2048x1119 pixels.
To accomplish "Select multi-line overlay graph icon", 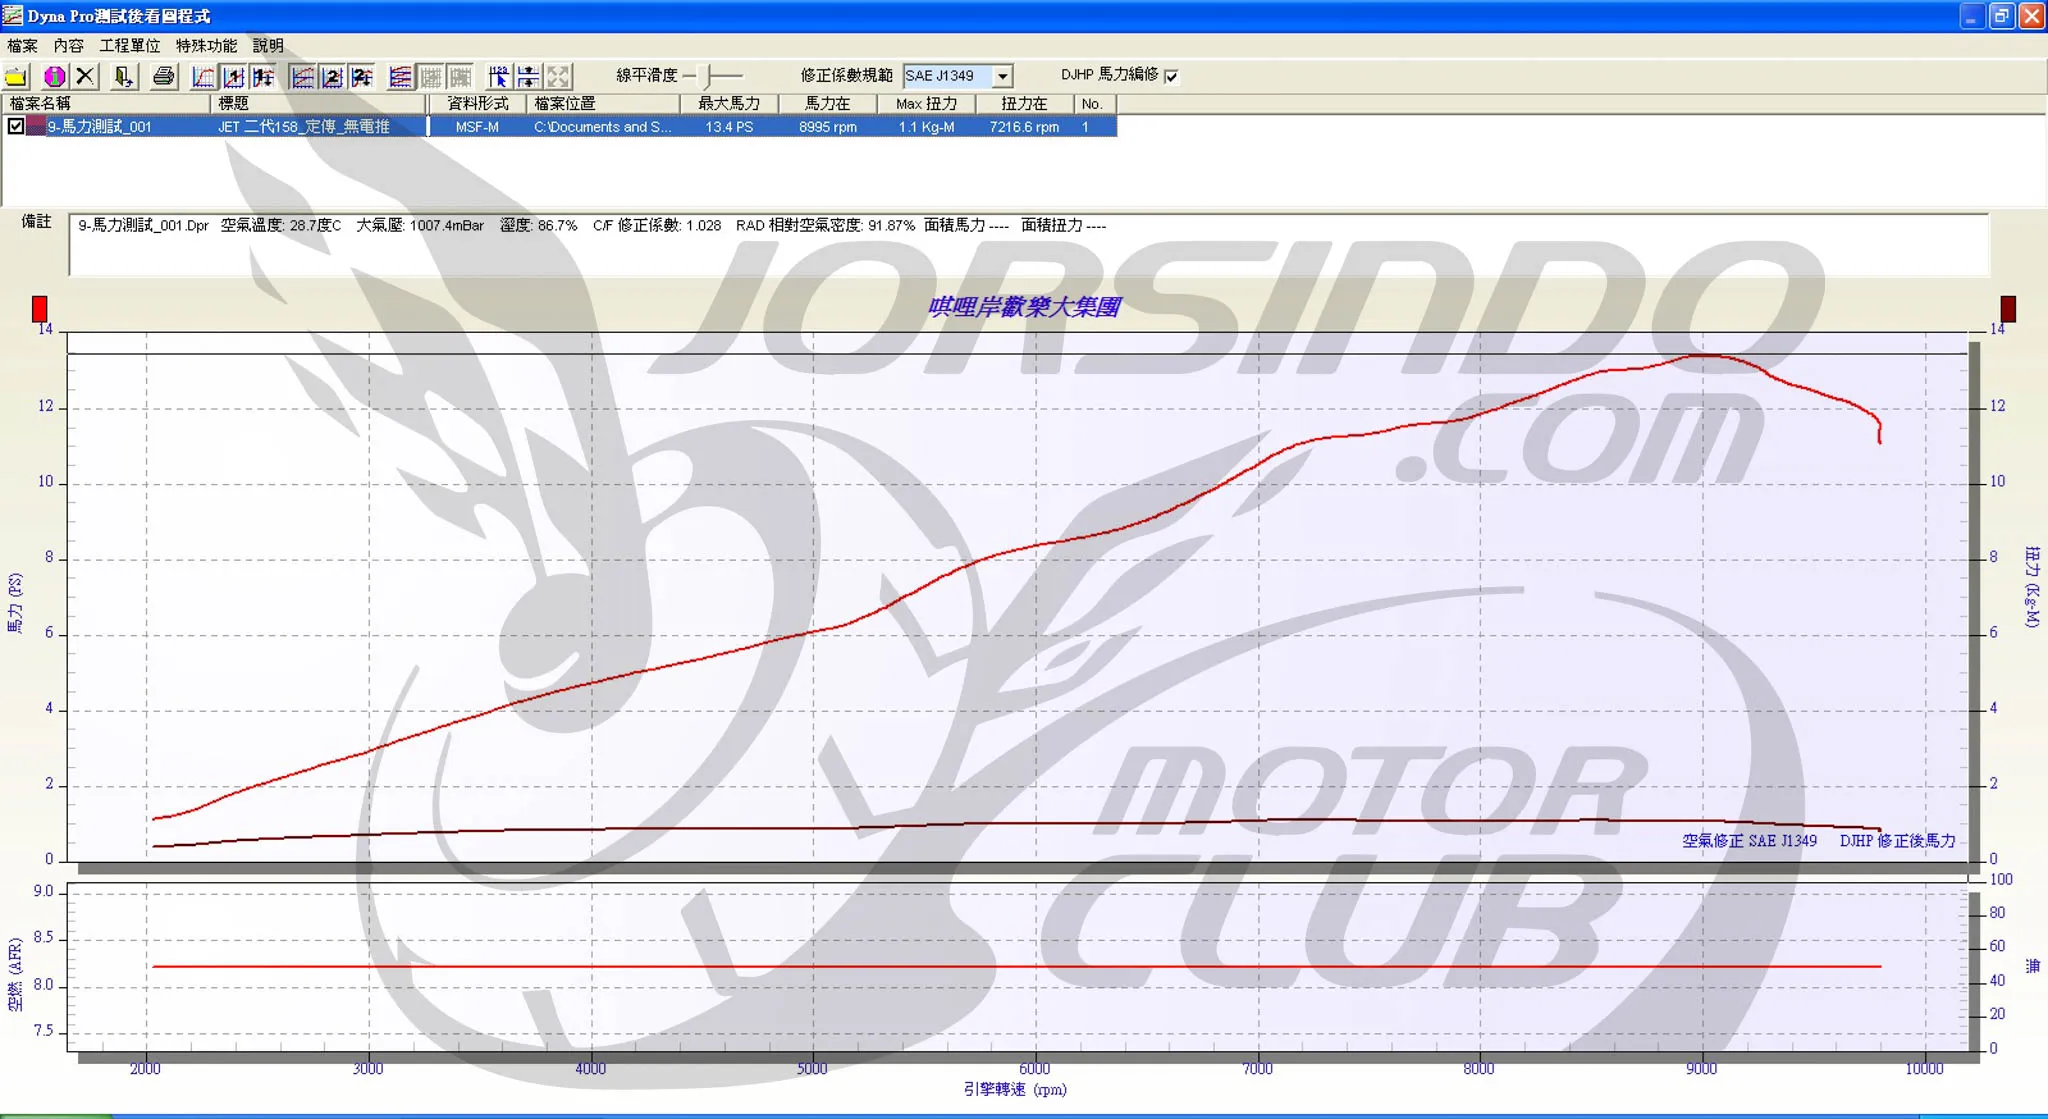I will pyautogui.click(x=400, y=76).
